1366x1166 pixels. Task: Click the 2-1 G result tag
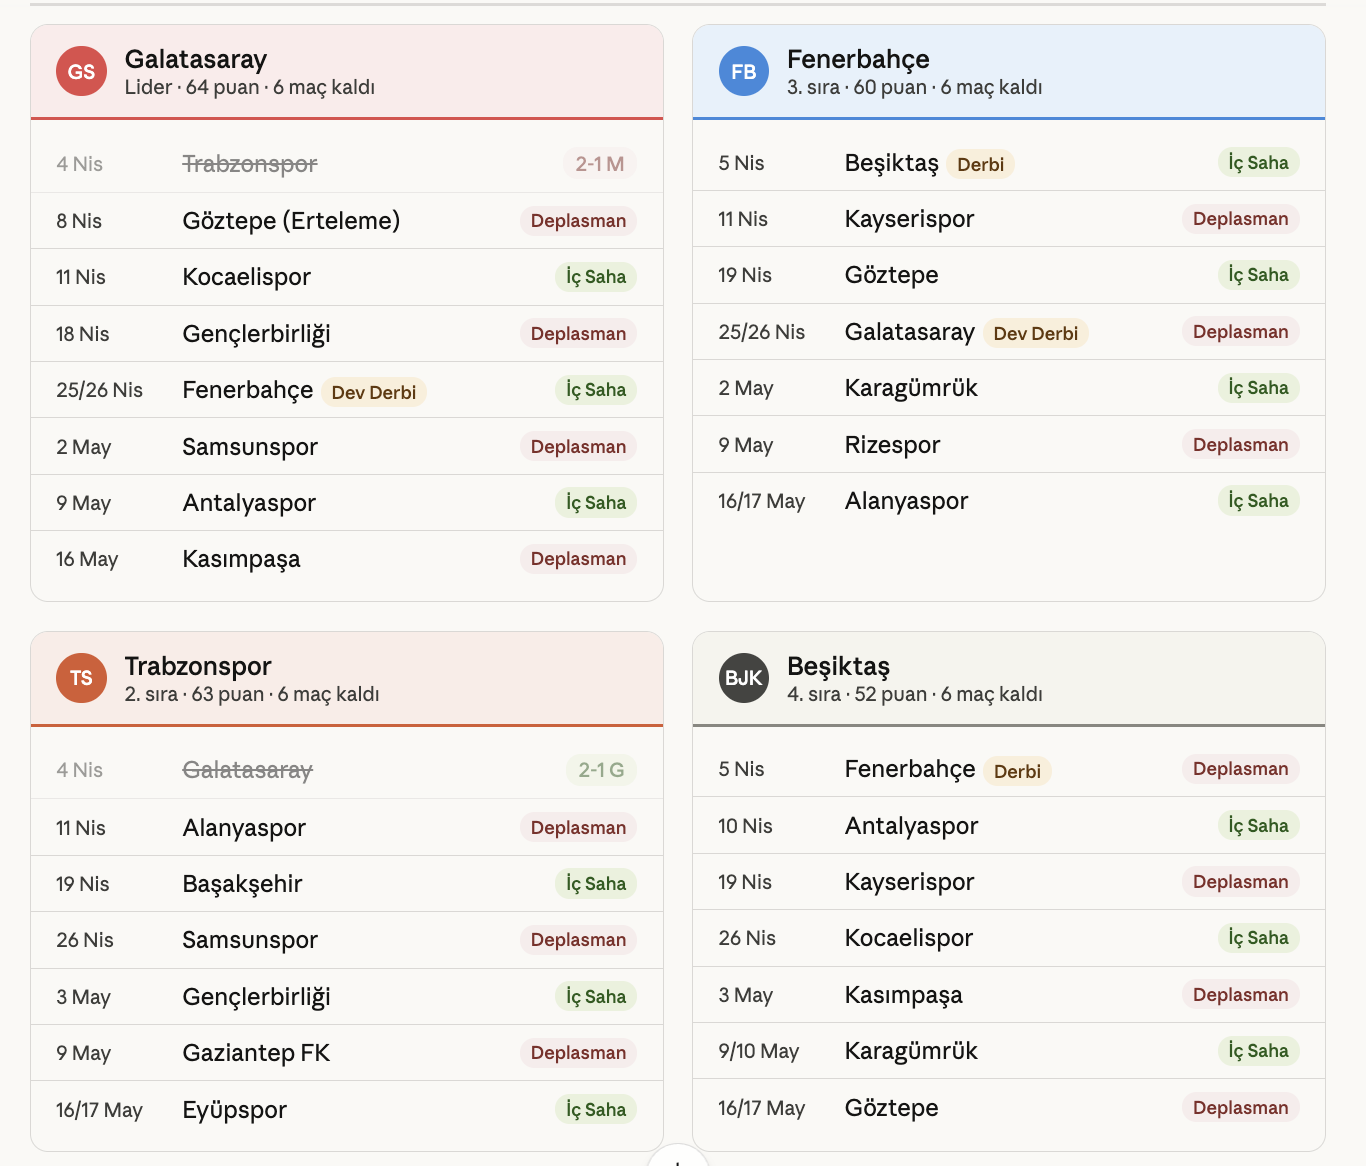coord(600,770)
